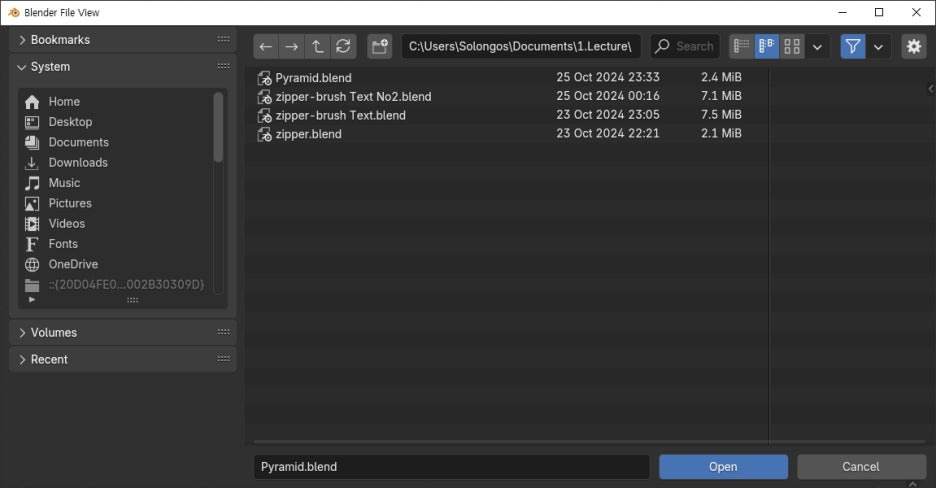The image size is (936, 488).
Task: Click the file name input field
Action: click(451, 467)
